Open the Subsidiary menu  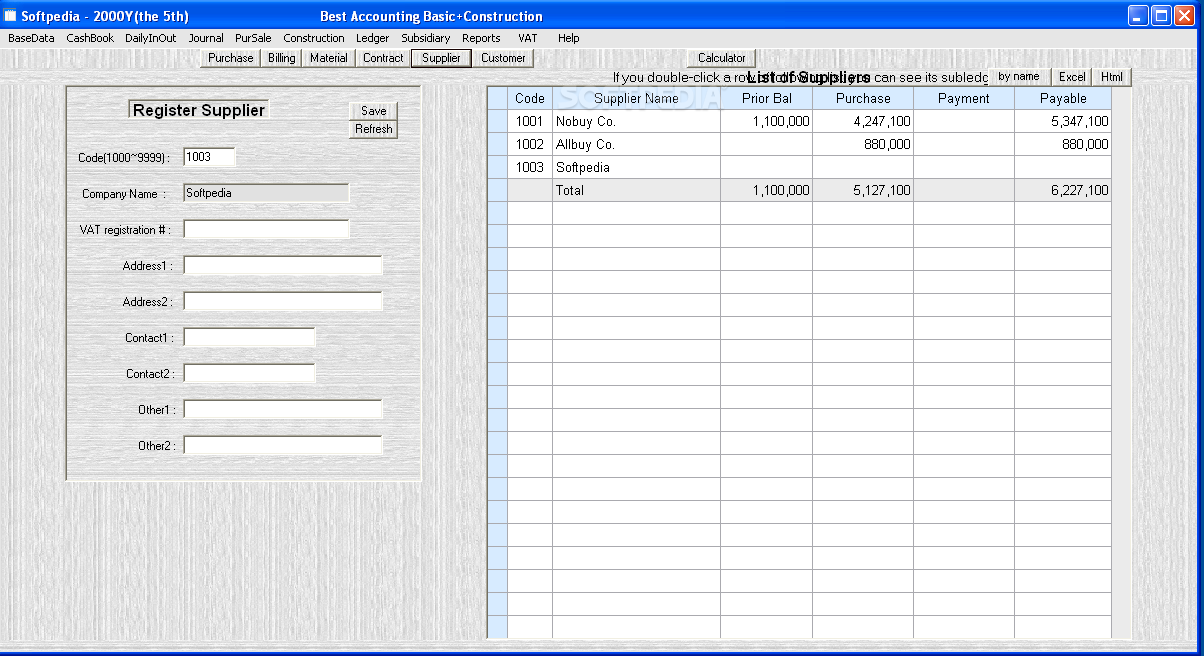[x=426, y=38]
